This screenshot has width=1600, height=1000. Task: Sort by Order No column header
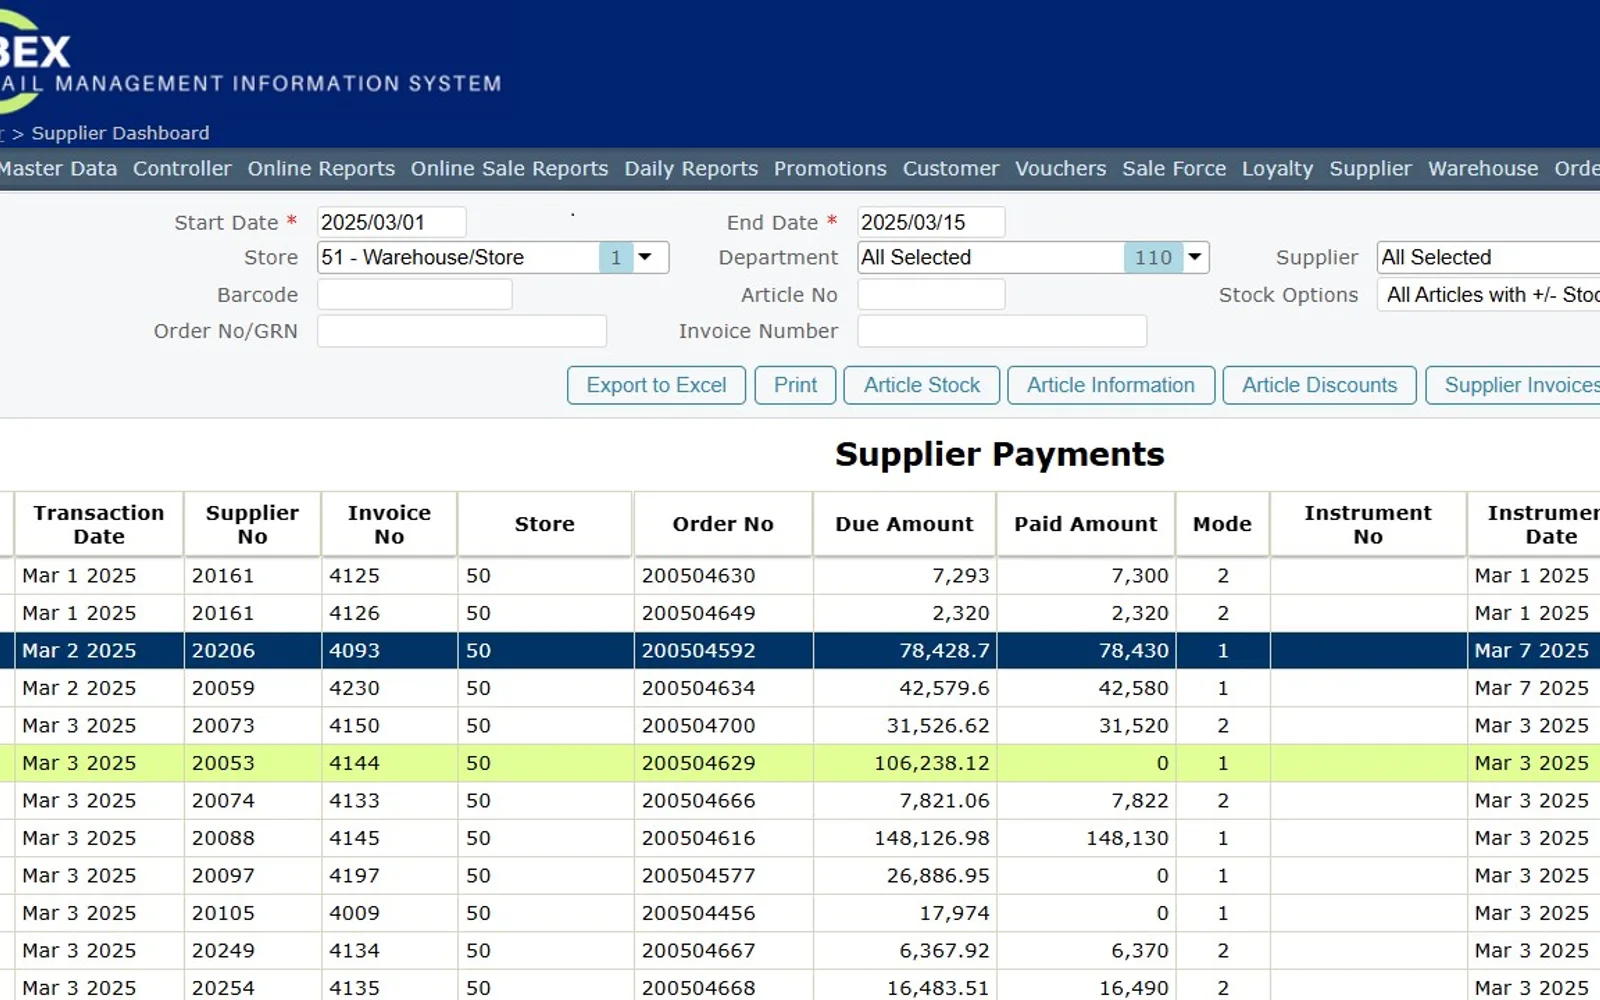click(723, 524)
